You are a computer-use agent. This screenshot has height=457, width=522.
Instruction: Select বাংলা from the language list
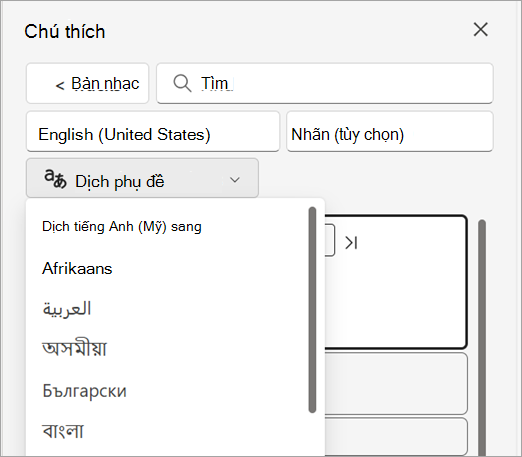pos(63,431)
